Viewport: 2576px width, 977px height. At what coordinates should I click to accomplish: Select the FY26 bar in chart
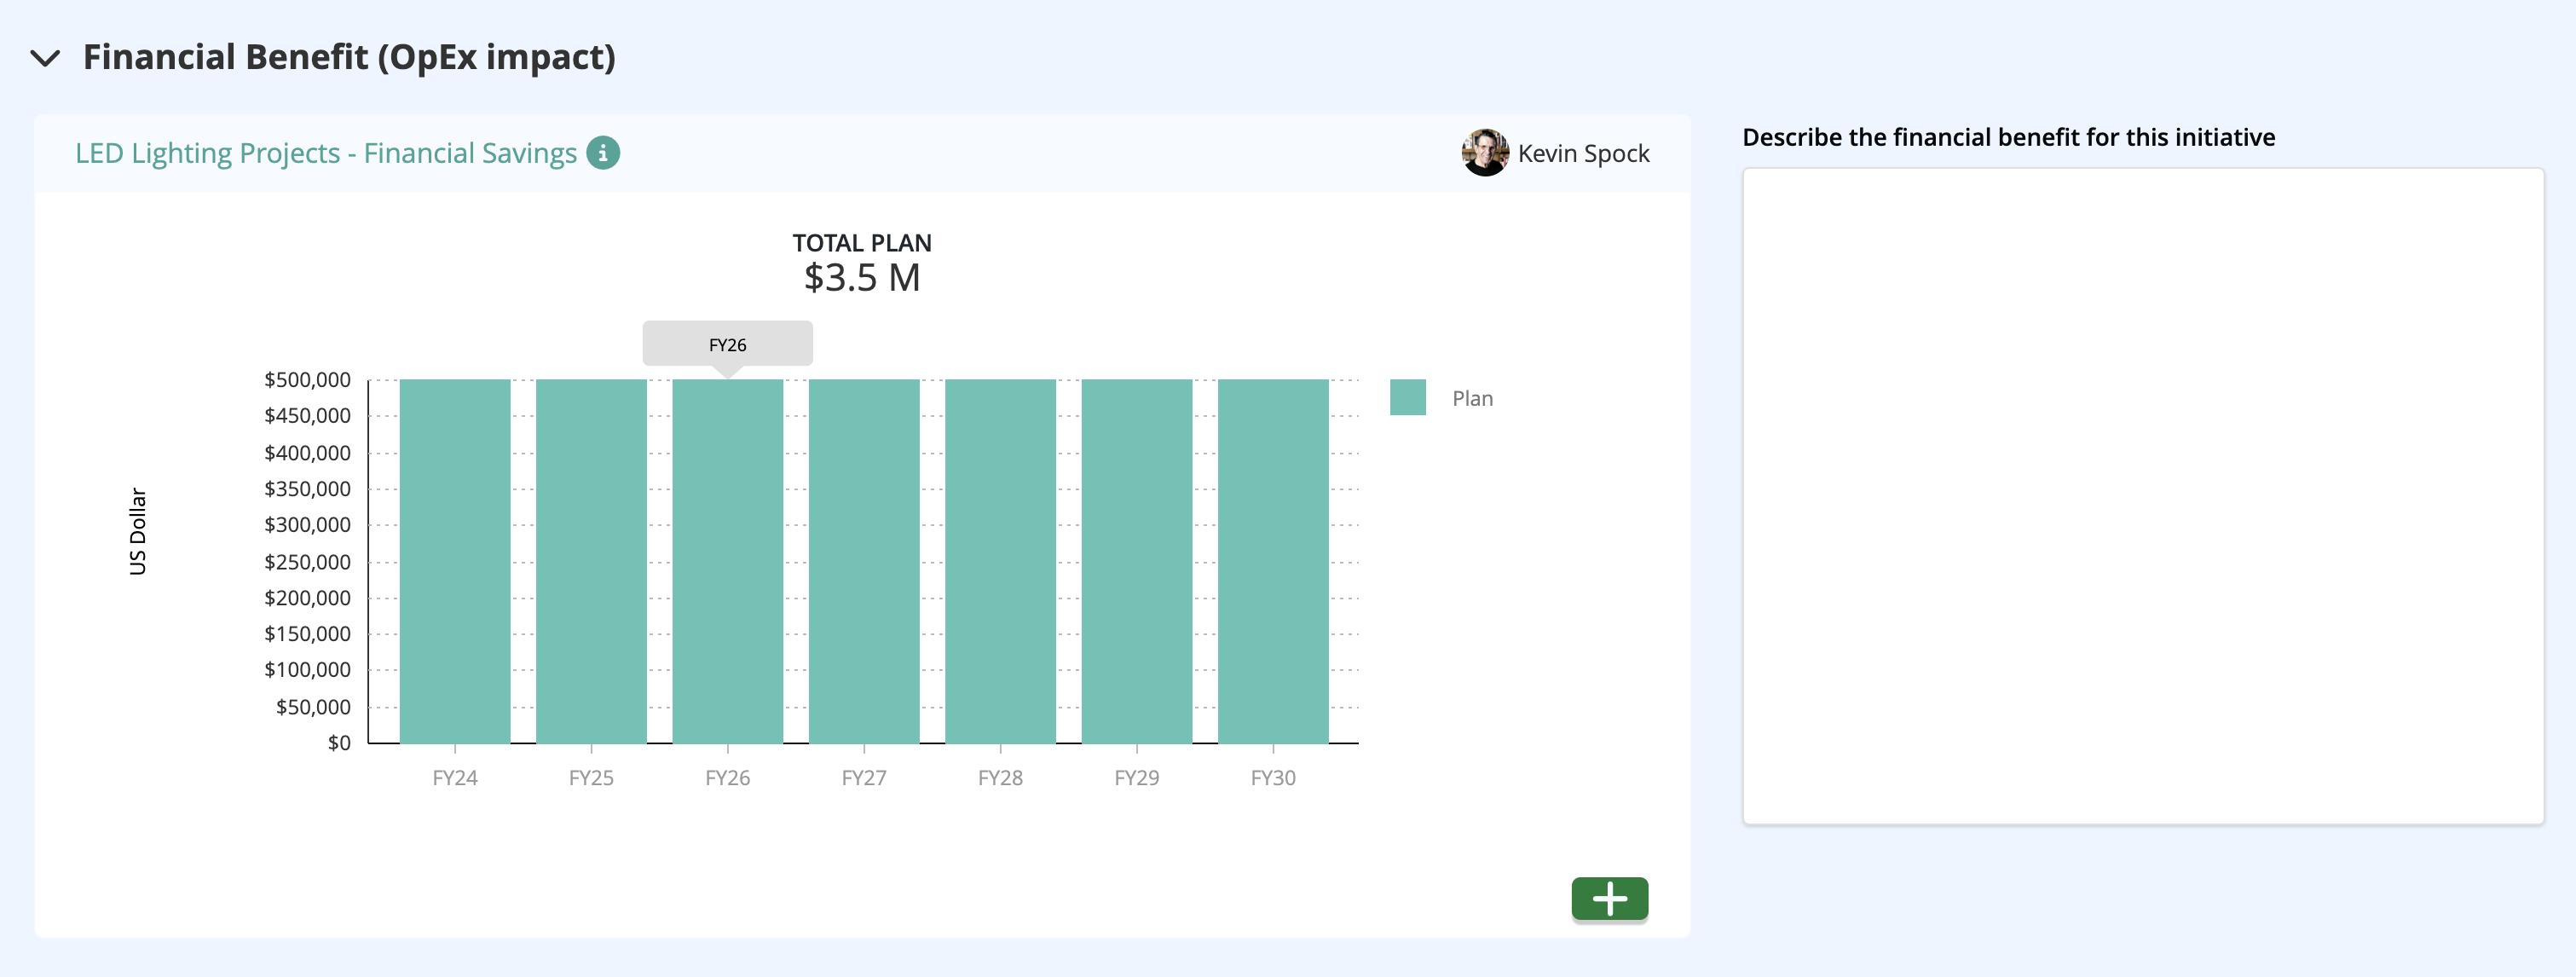coord(727,561)
